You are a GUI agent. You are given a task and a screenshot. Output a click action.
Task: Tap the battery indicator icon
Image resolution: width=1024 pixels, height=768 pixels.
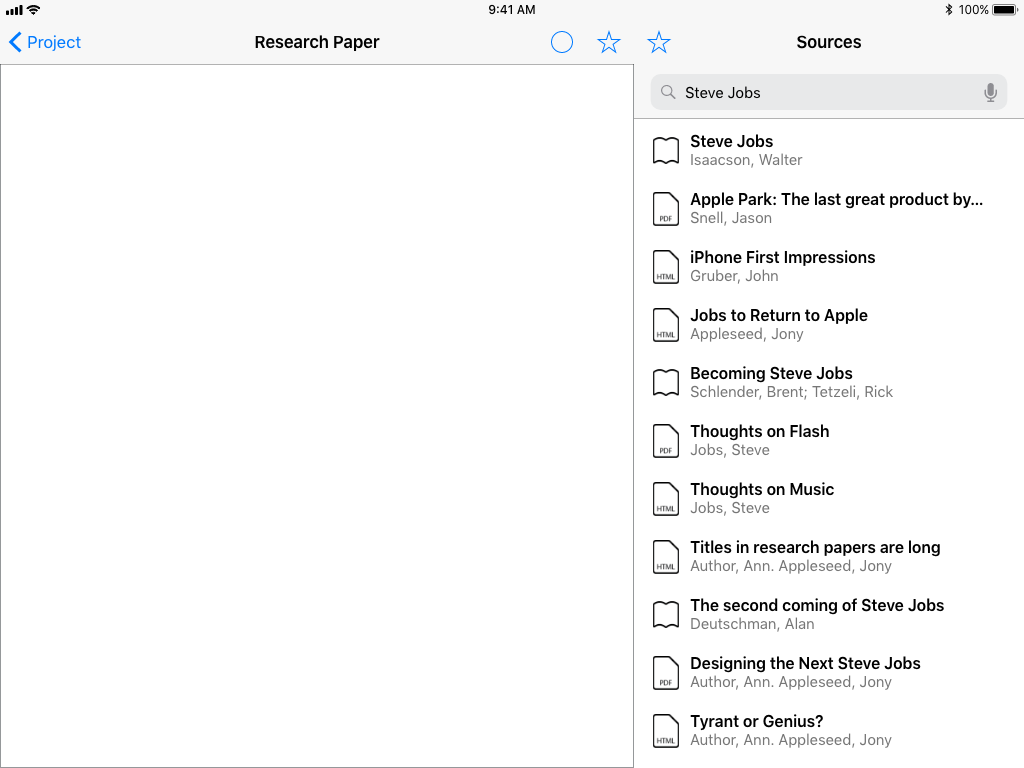click(1004, 10)
